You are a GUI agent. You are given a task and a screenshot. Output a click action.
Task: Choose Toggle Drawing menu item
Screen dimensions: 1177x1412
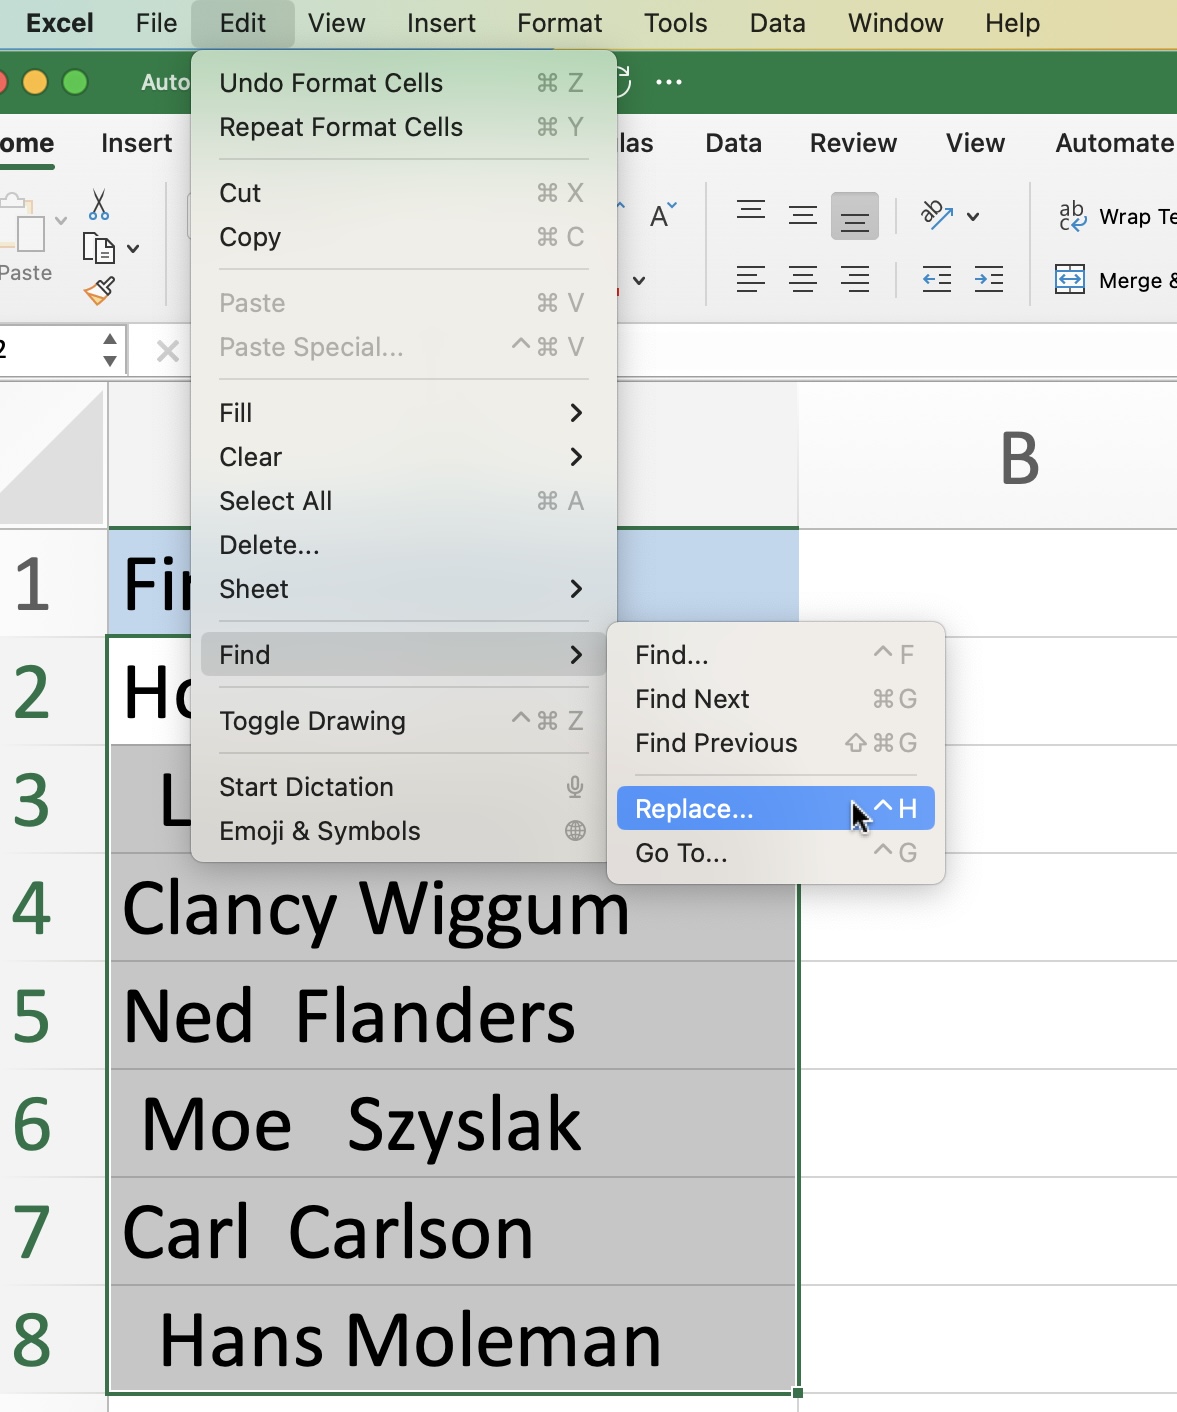(x=403, y=721)
